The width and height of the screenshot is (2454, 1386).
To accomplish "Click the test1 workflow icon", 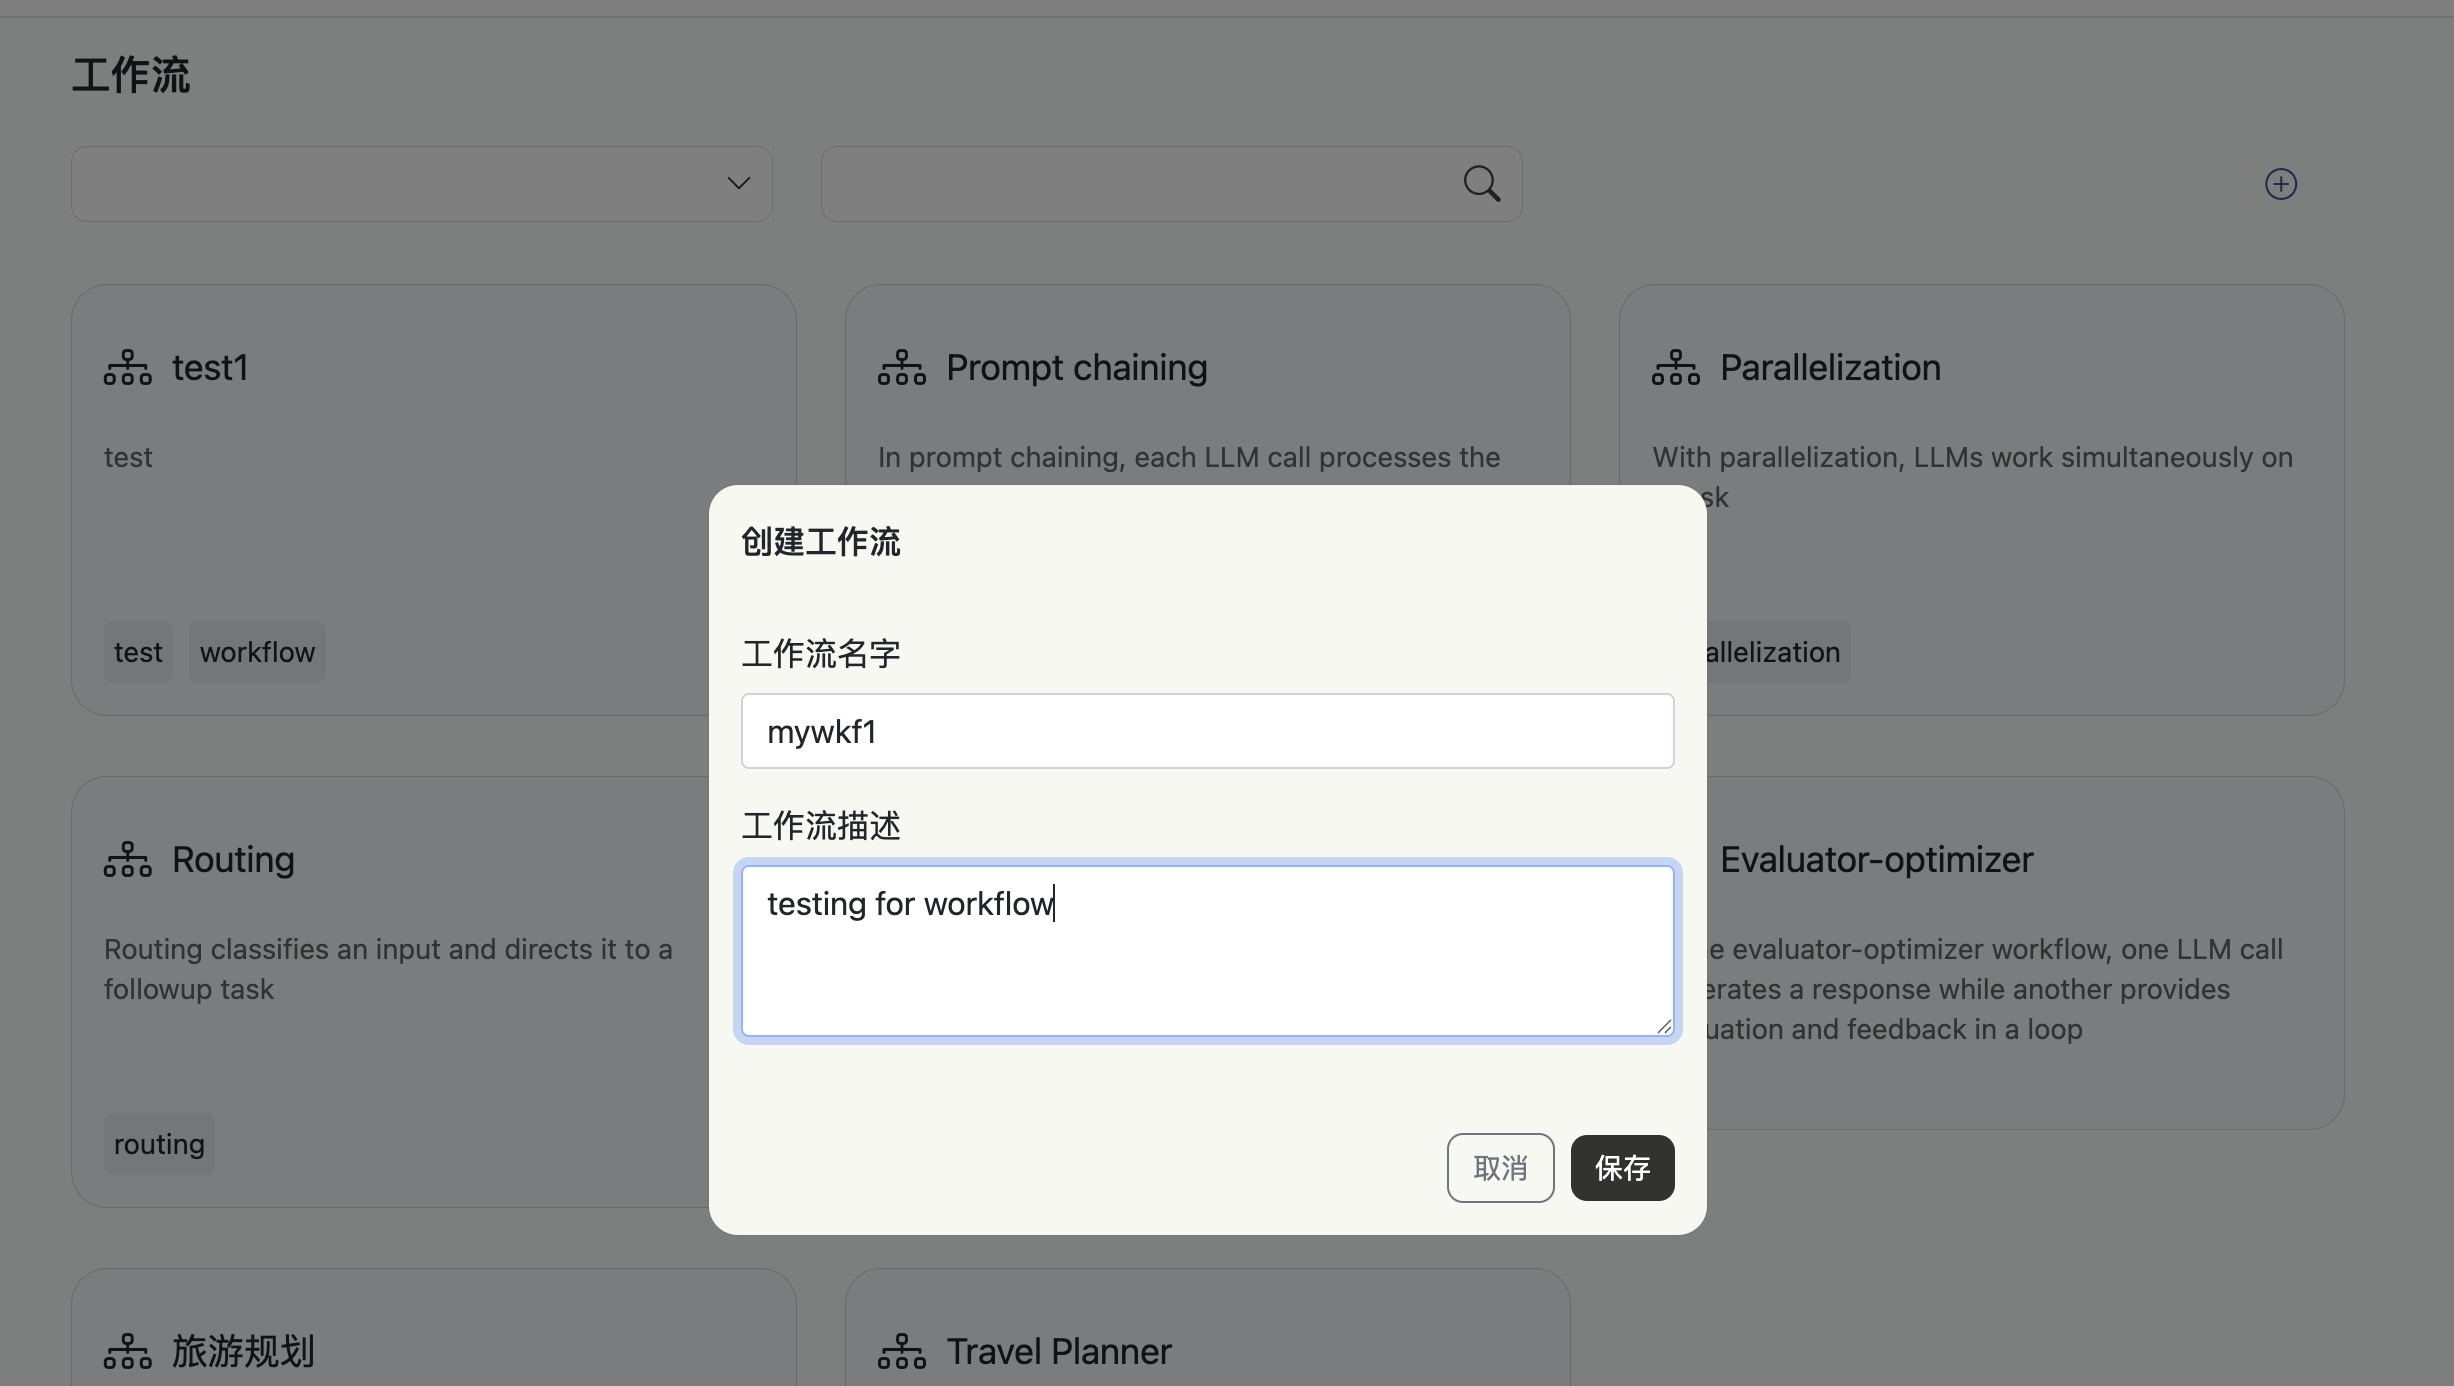I will (x=128, y=368).
